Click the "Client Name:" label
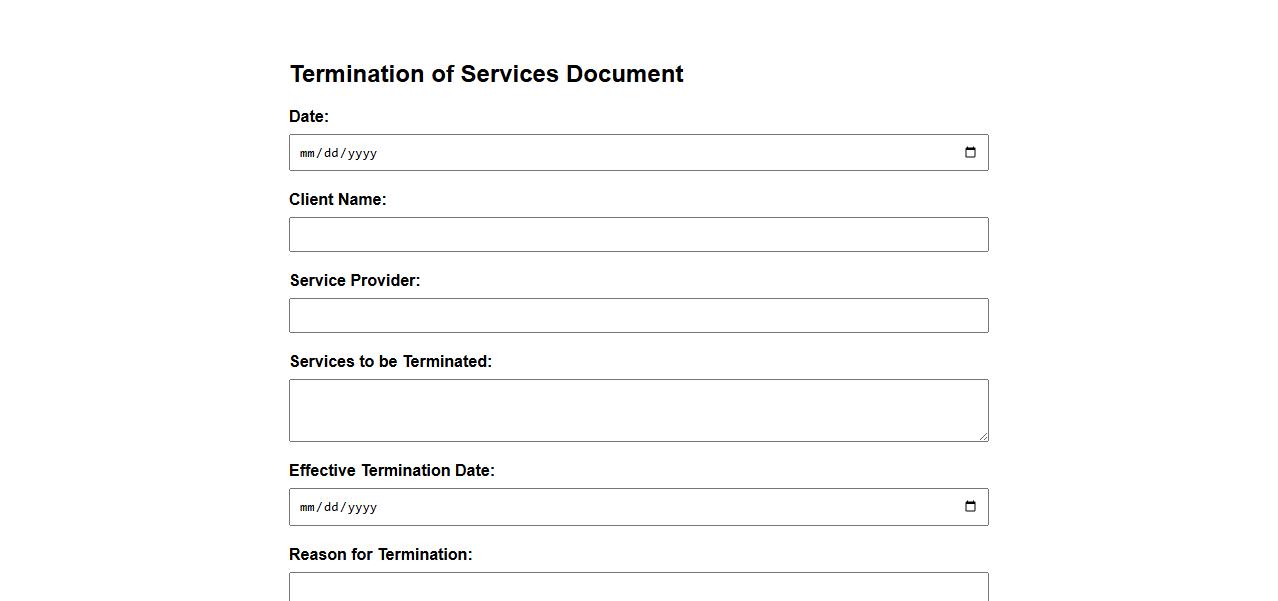The width and height of the screenshot is (1278, 601). (338, 200)
